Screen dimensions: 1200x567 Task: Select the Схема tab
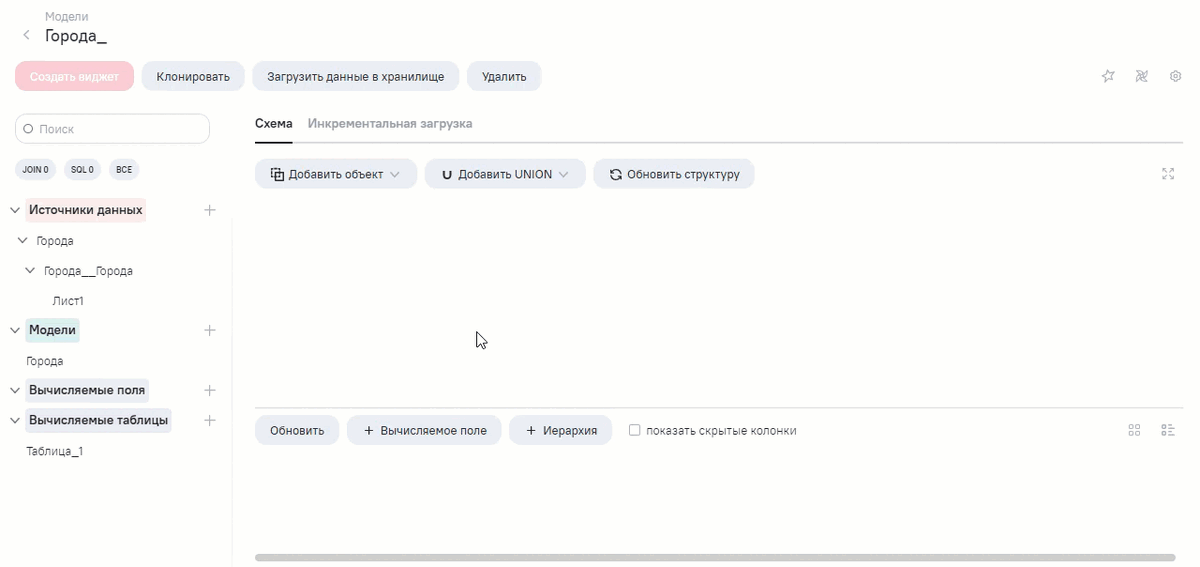274,124
